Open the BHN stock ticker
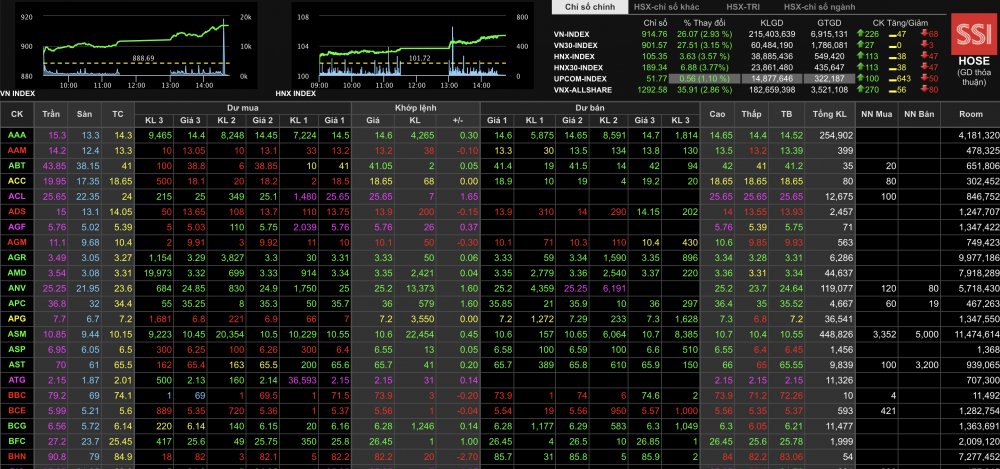 coord(17,455)
